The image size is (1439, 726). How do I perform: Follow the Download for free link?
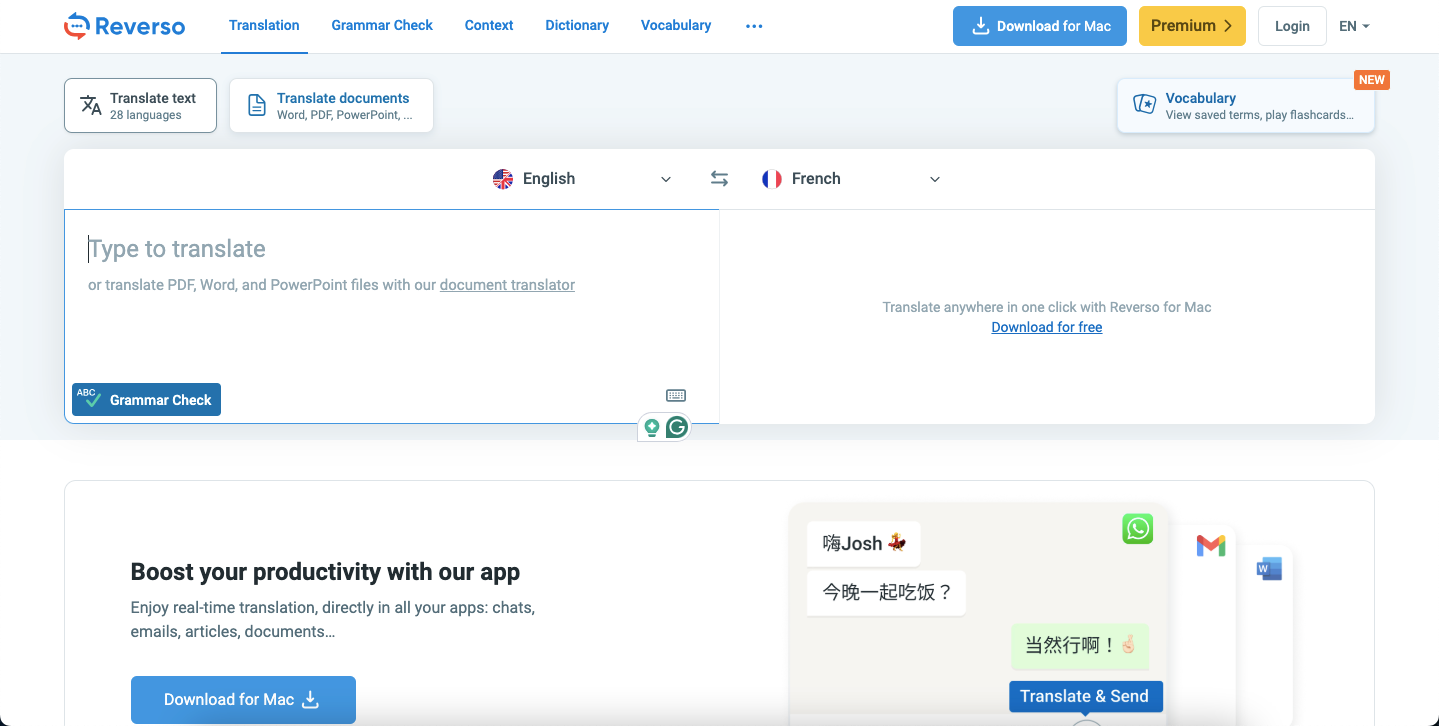1047,327
